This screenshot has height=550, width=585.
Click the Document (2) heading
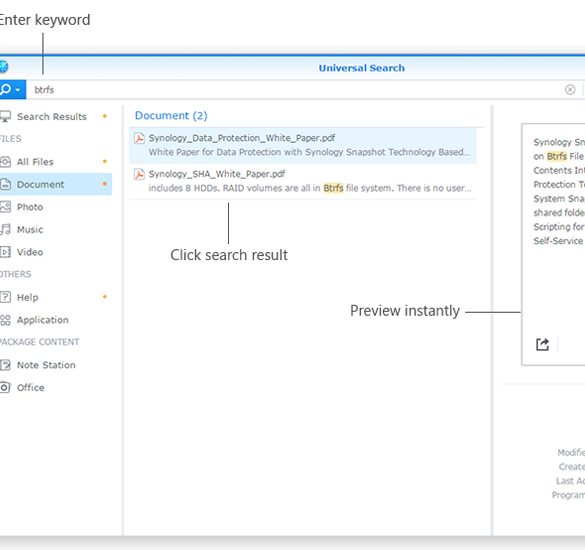[171, 116]
